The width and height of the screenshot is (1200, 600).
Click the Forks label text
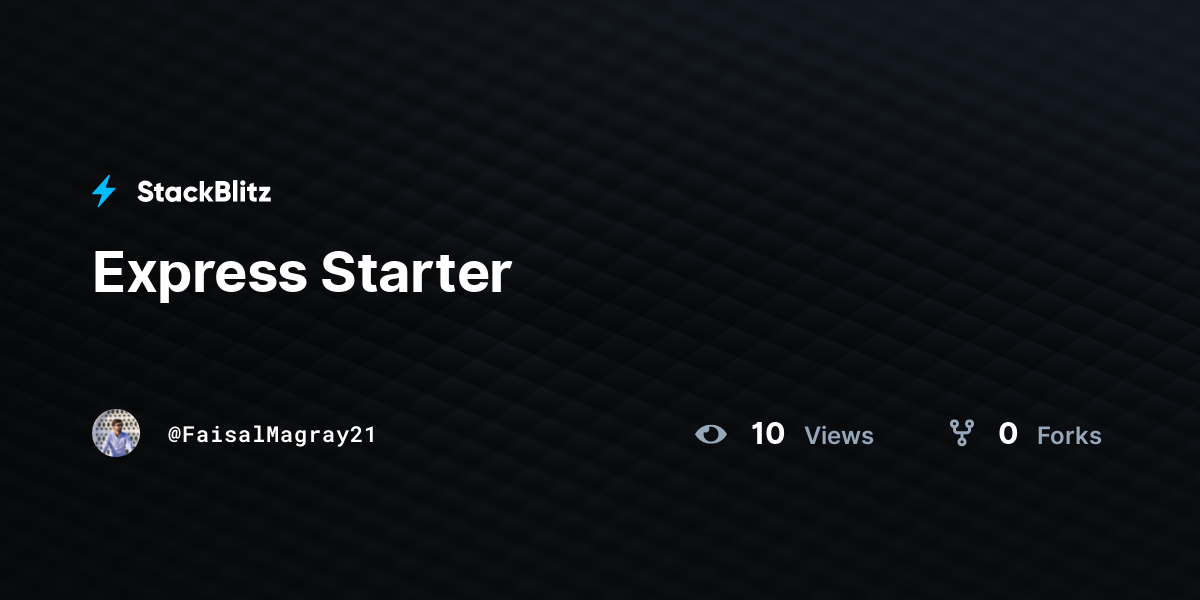click(1069, 435)
